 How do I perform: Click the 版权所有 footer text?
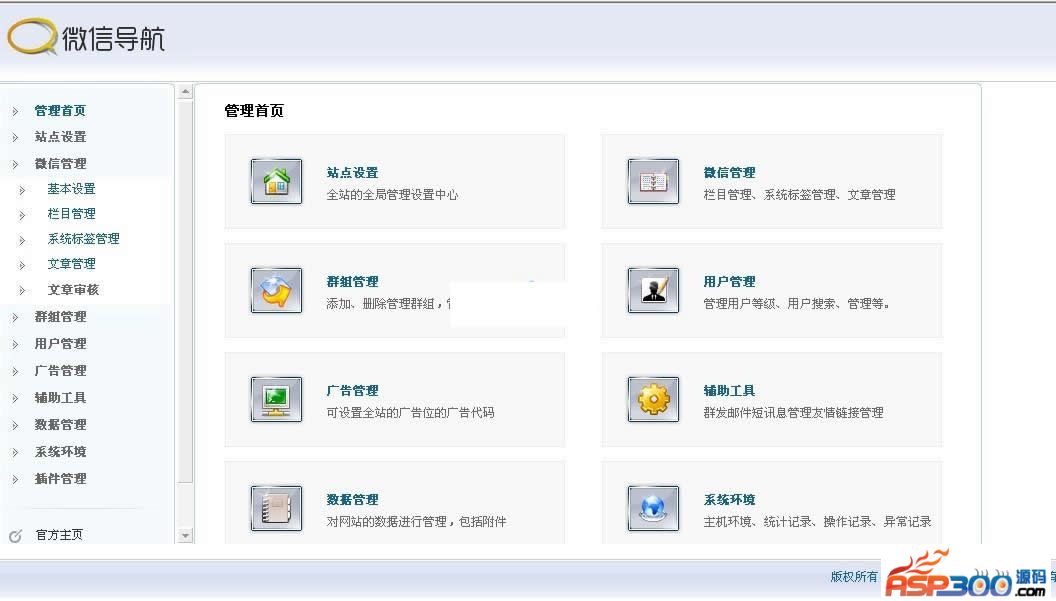tap(854, 577)
